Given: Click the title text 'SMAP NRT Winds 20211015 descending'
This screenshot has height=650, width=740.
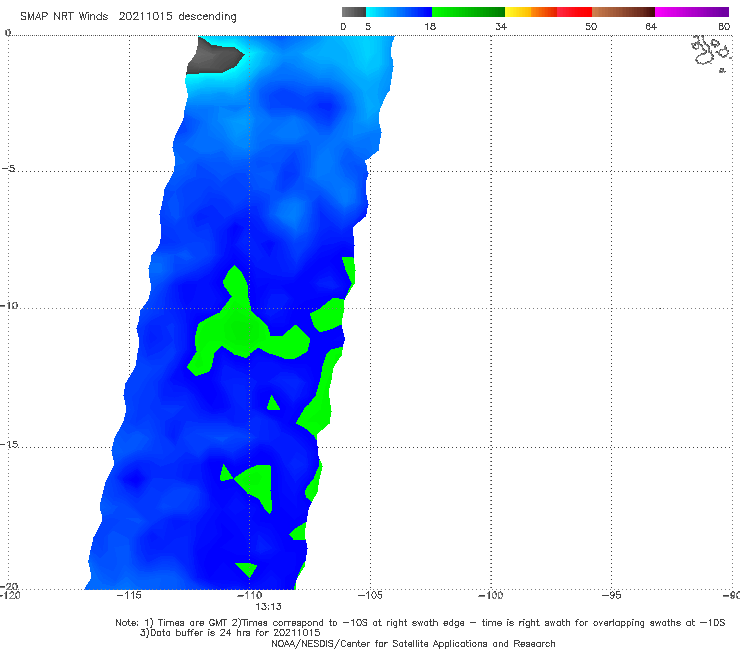Looking at the screenshot, I should (128, 17).
